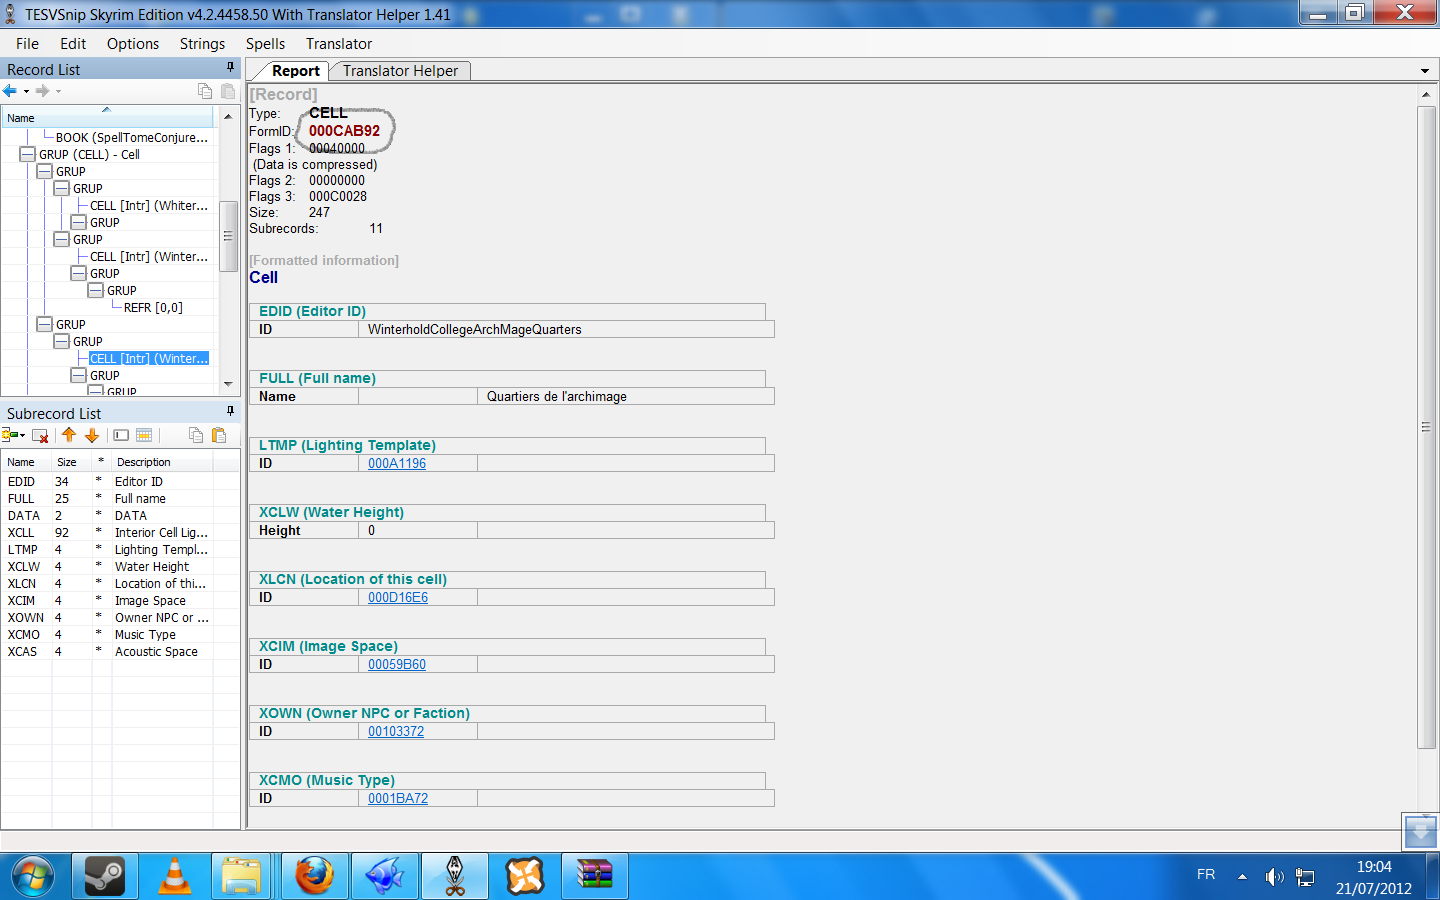Click the grey forward navigation arrow
The height and width of the screenshot is (900, 1440).
point(42,91)
